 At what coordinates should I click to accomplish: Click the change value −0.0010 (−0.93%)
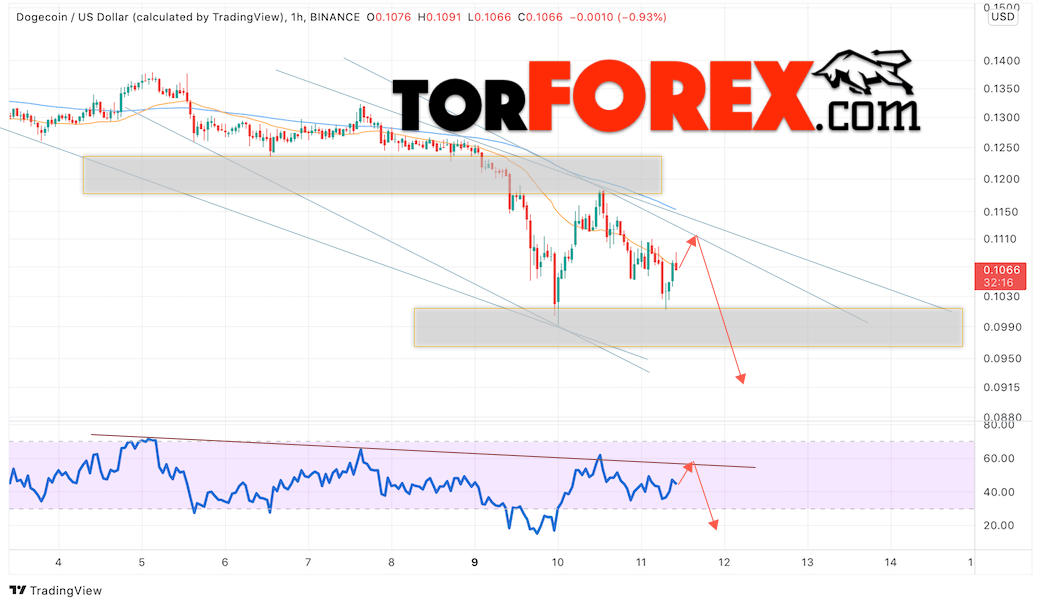point(617,17)
